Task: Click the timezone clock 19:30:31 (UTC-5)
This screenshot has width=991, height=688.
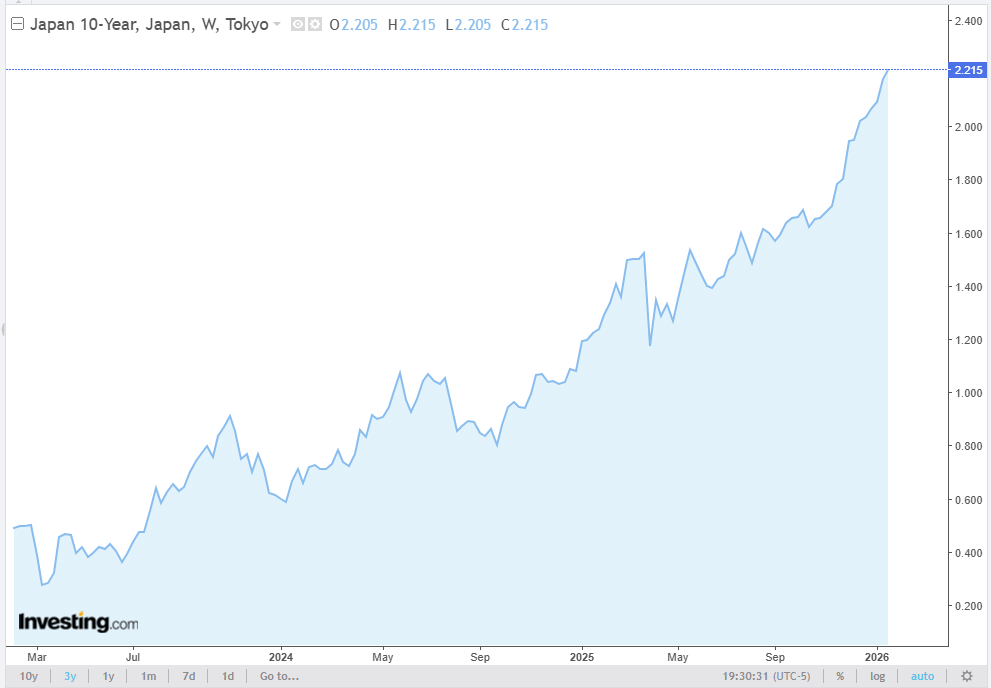Action: (x=766, y=676)
